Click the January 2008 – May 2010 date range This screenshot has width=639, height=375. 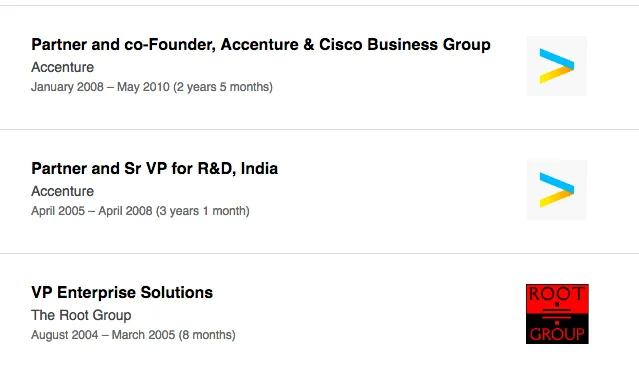pyautogui.click(x=100, y=87)
